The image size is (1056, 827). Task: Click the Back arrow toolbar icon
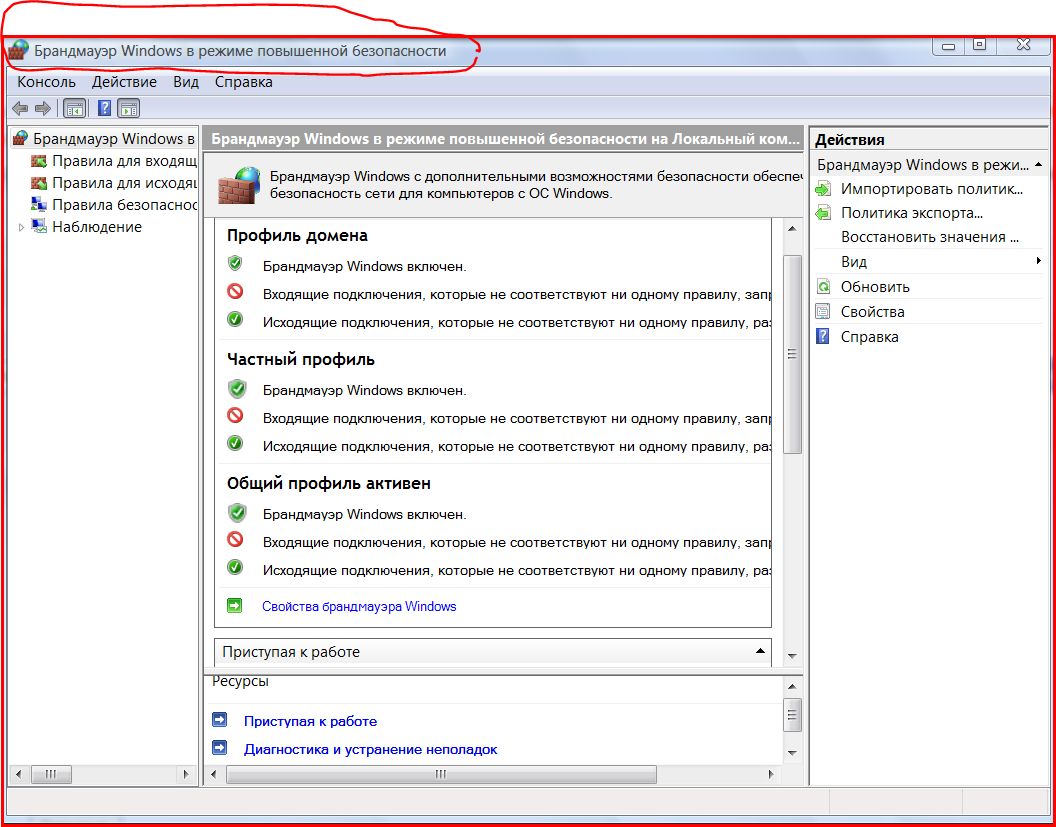click(x=20, y=108)
